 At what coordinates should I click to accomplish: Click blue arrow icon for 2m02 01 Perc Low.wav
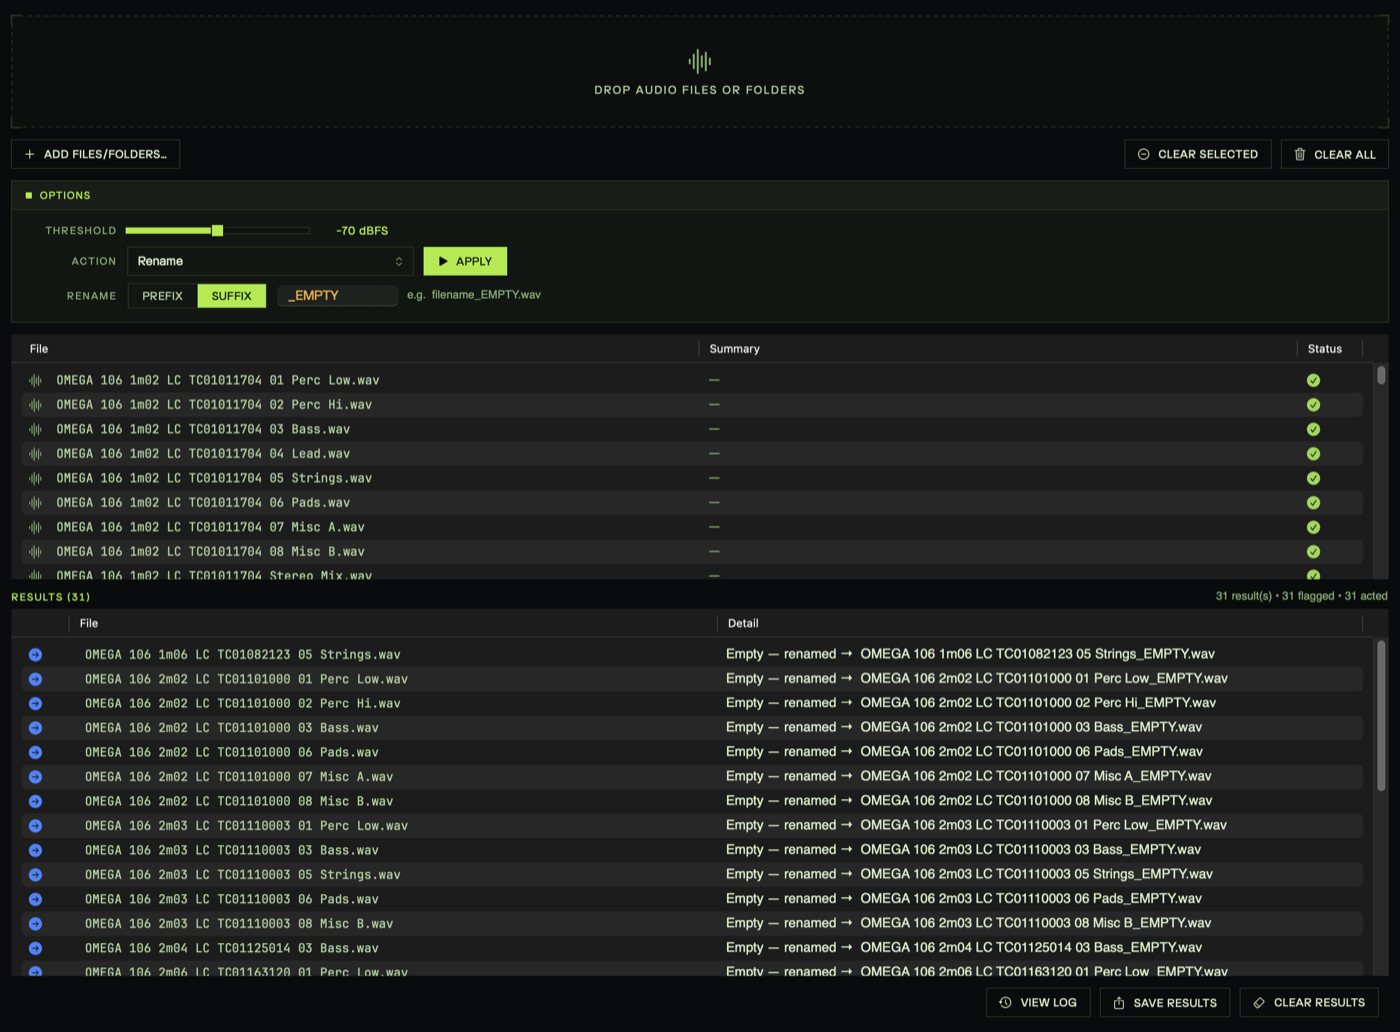(x=35, y=679)
